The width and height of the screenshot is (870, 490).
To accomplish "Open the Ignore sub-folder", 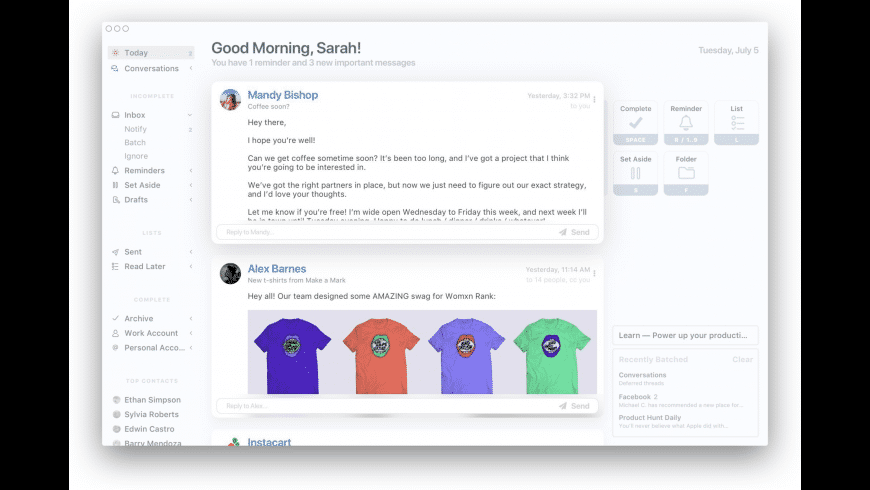I will click(x=136, y=156).
